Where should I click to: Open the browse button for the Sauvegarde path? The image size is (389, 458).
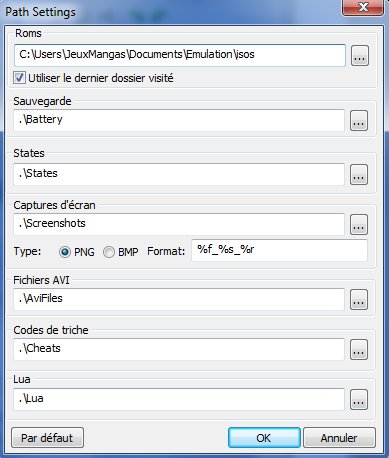point(359,120)
